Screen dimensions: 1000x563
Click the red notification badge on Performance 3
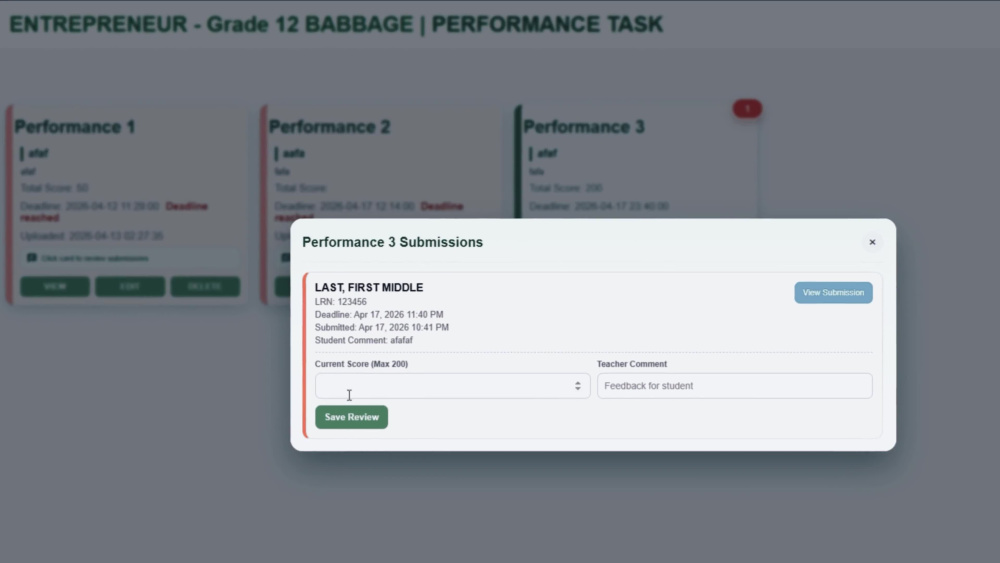[x=747, y=108]
